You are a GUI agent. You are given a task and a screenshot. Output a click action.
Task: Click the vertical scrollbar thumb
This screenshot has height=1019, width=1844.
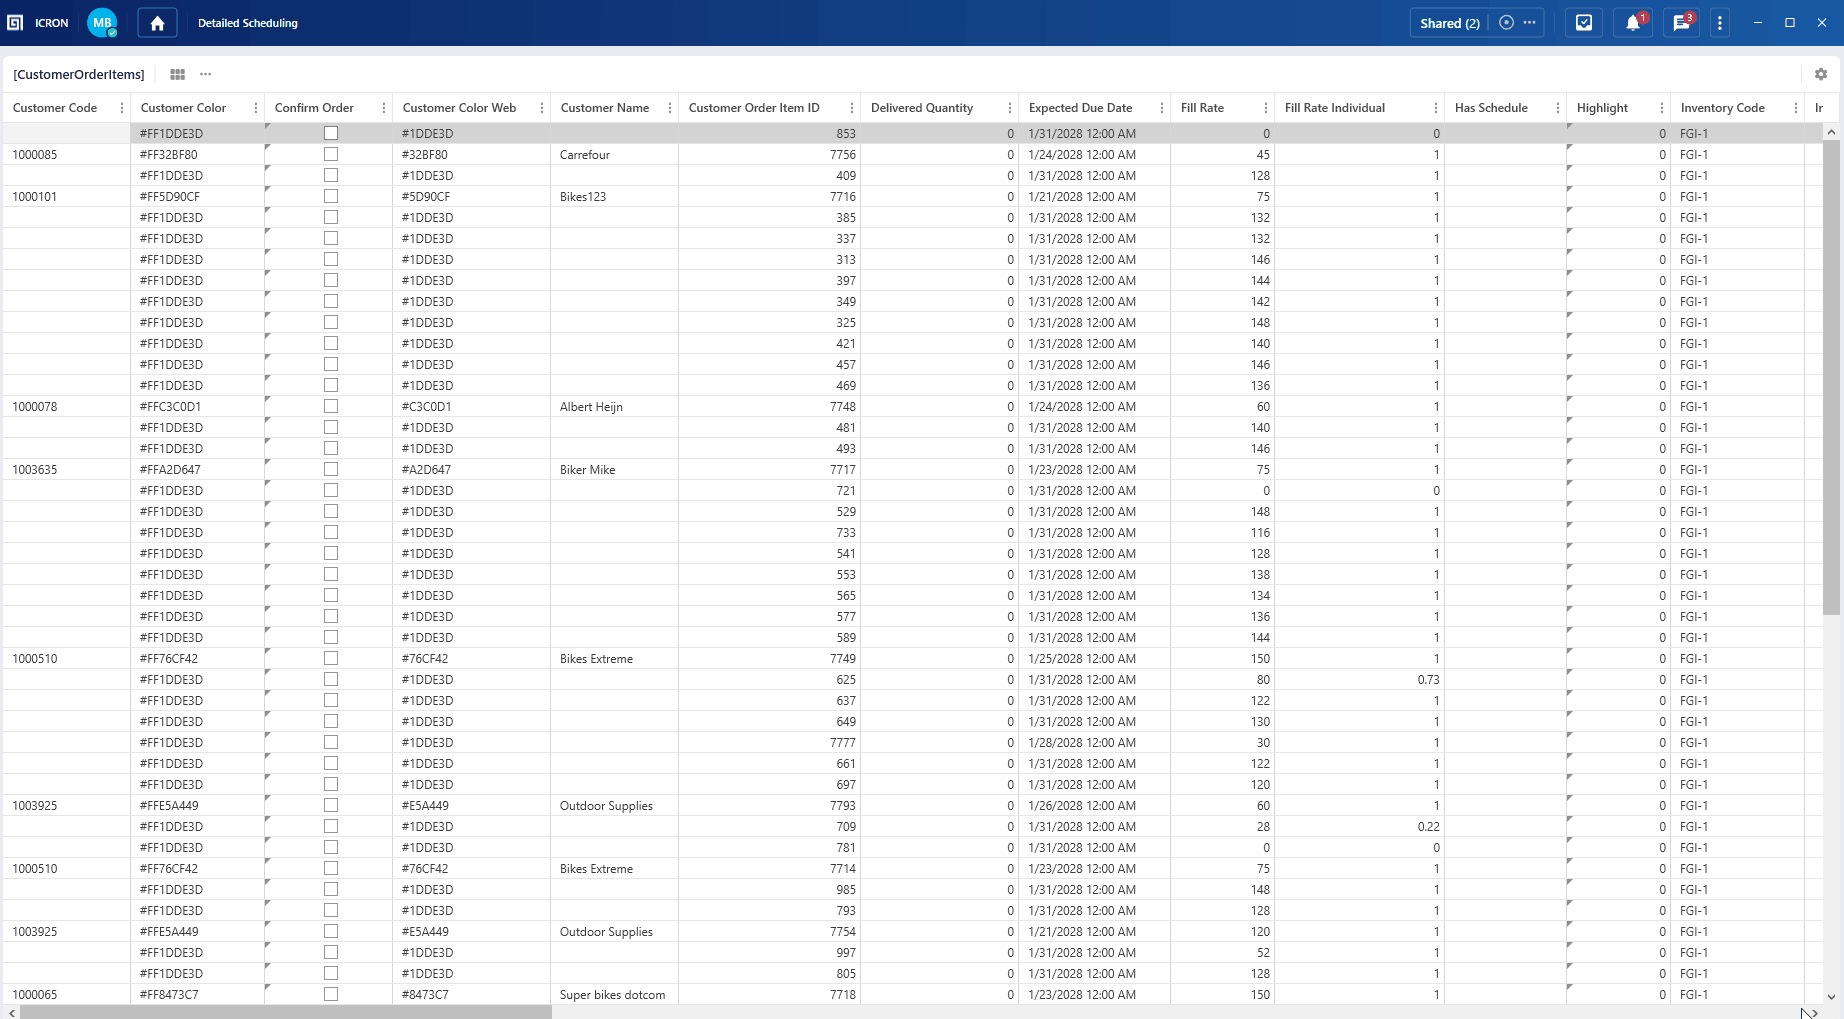(x=1831, y=378)
